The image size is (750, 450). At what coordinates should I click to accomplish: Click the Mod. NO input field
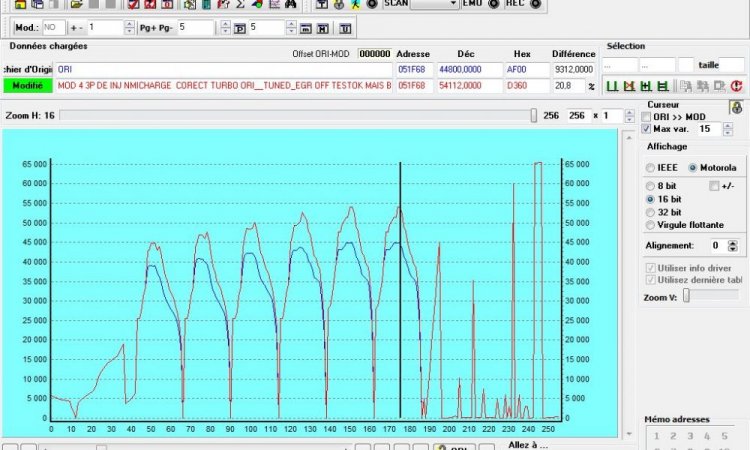tap(54, 28)
